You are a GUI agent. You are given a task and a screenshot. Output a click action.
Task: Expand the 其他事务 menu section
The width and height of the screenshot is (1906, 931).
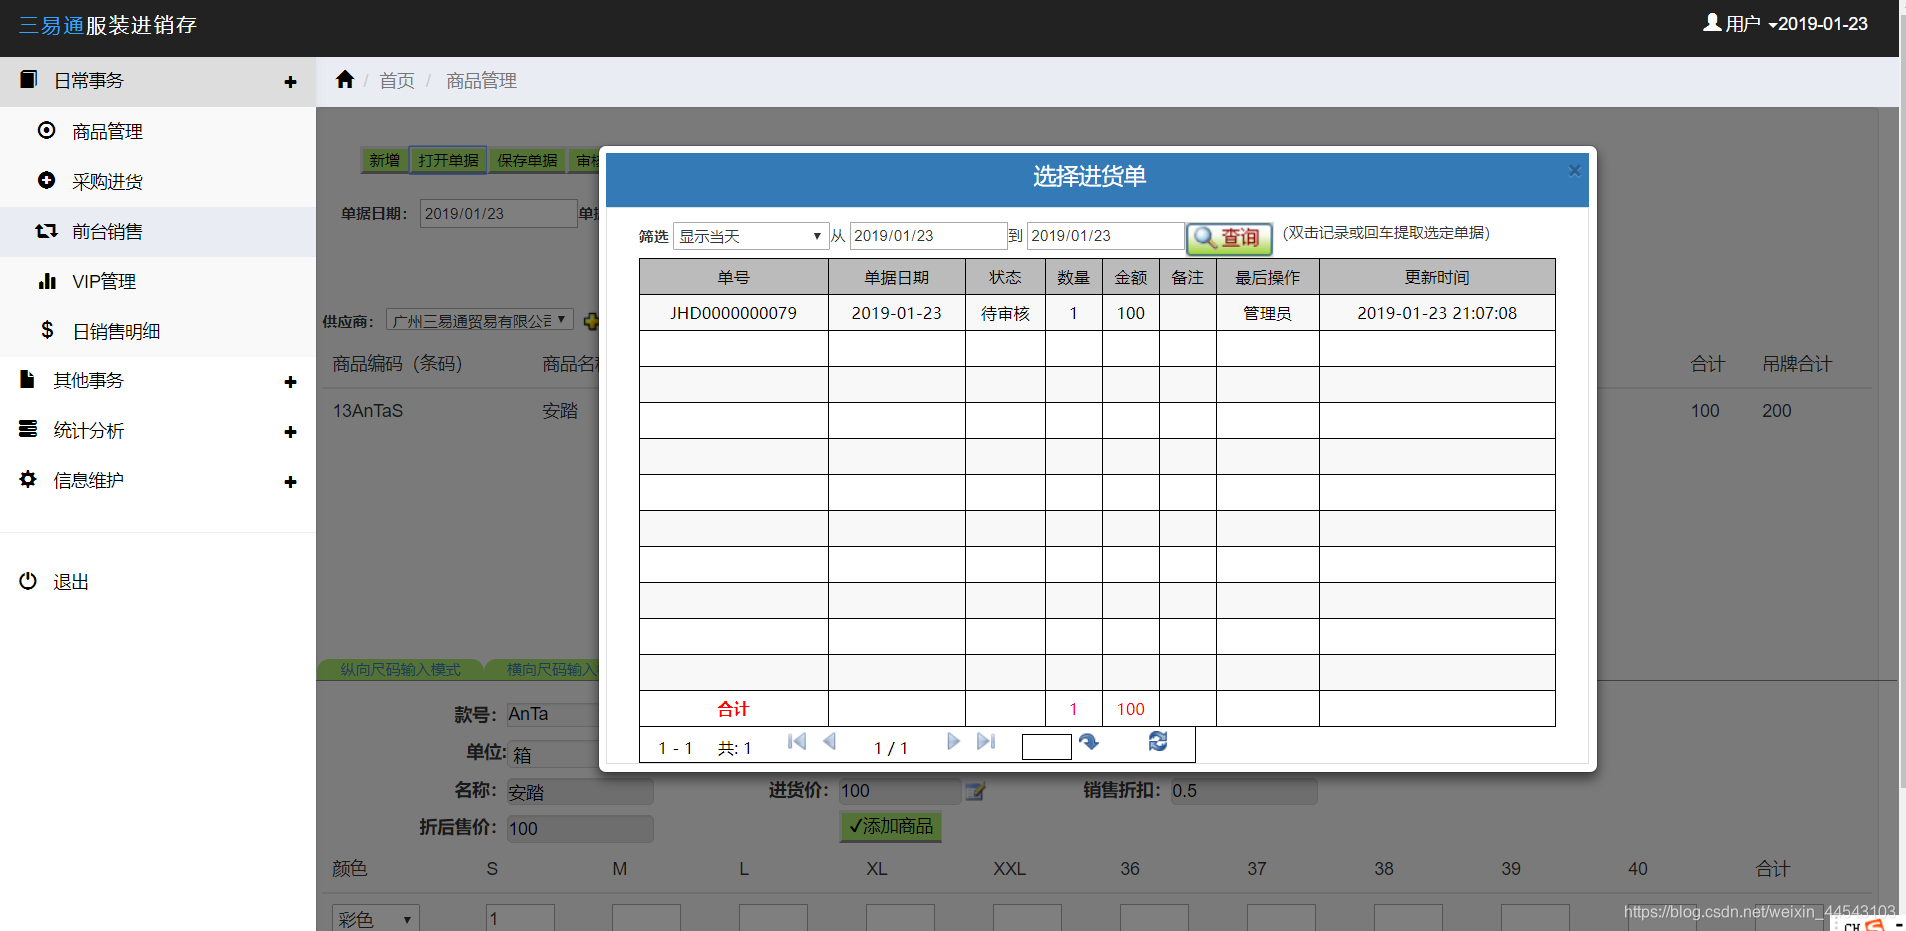pyautogui.click(x=290, y=382)
